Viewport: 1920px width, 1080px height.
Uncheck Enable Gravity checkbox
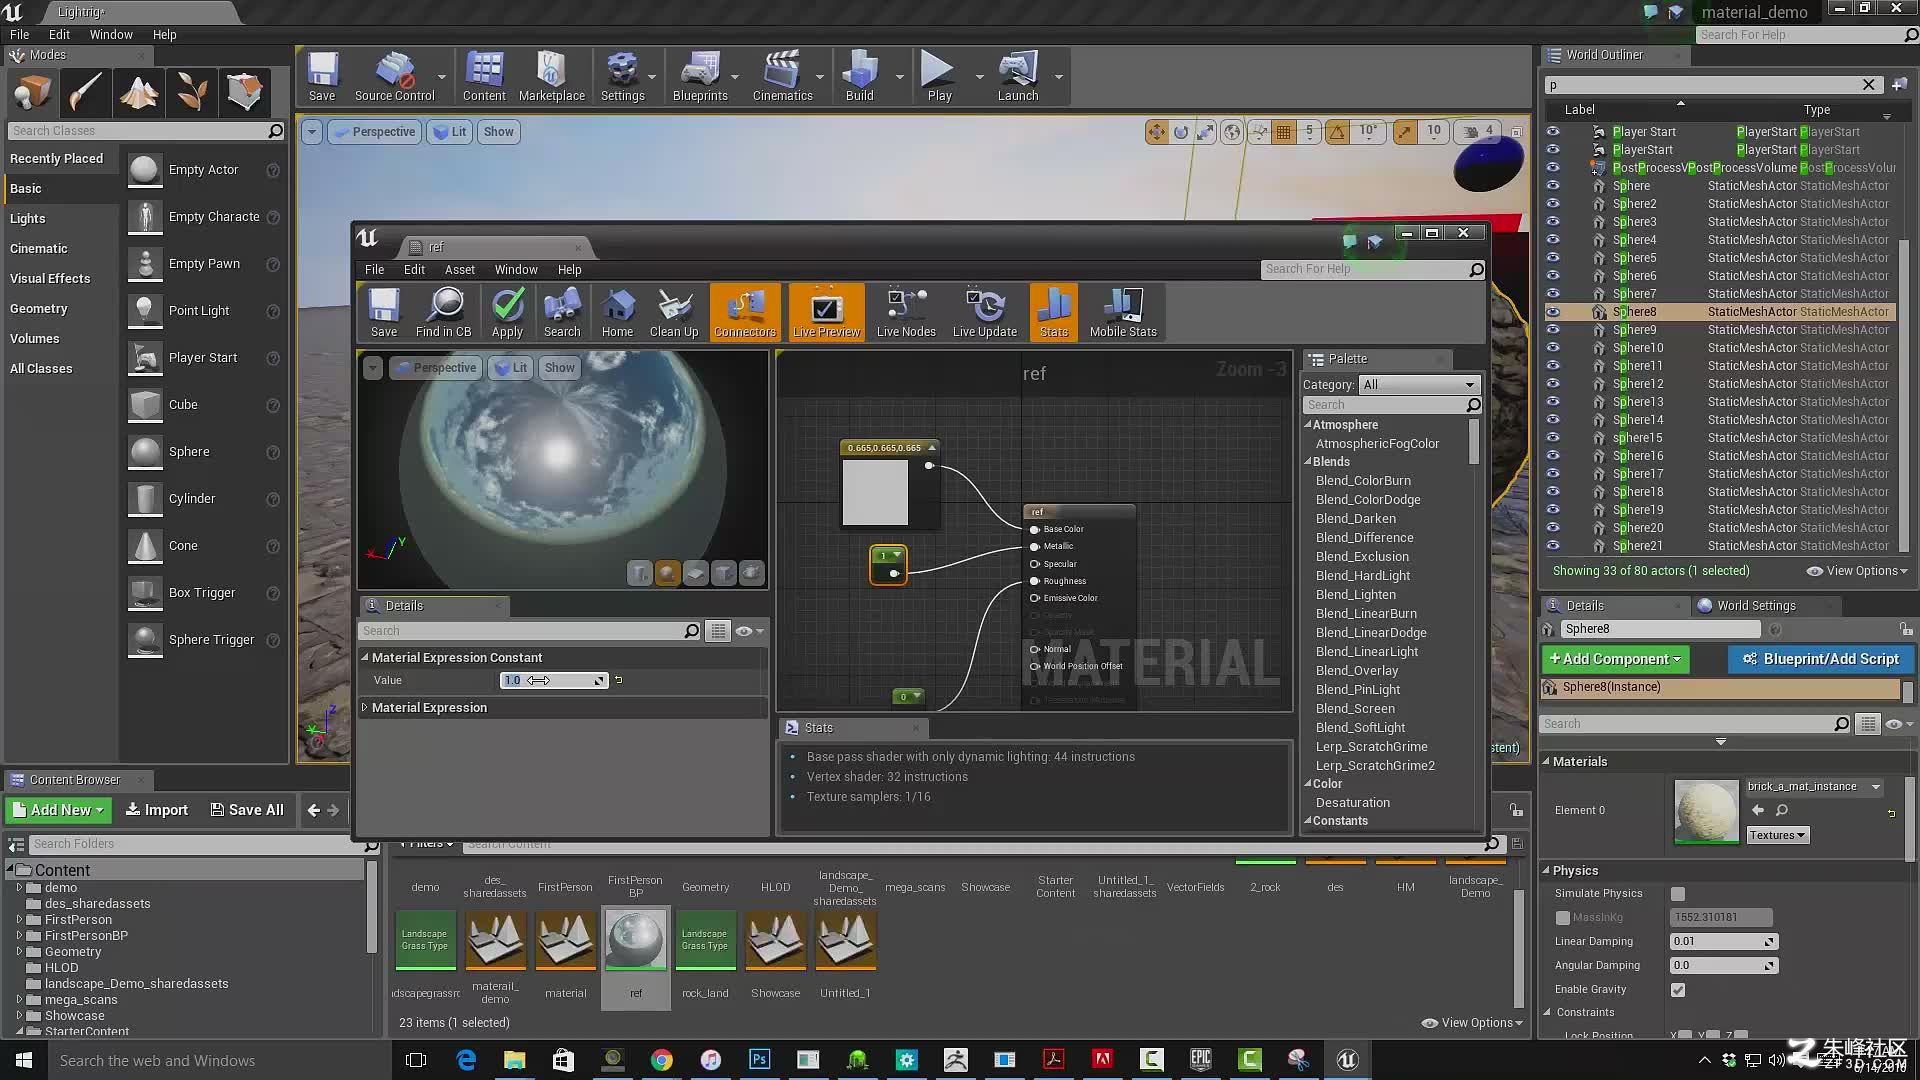pos(1678,990)
